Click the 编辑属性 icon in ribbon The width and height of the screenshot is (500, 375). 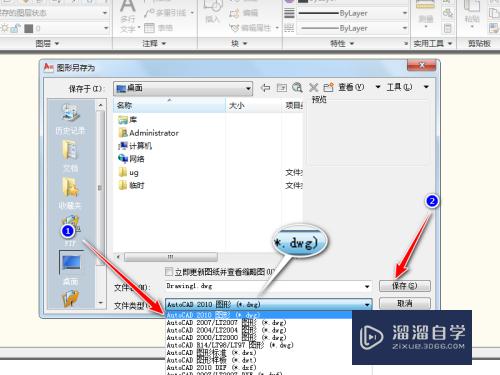234,28
